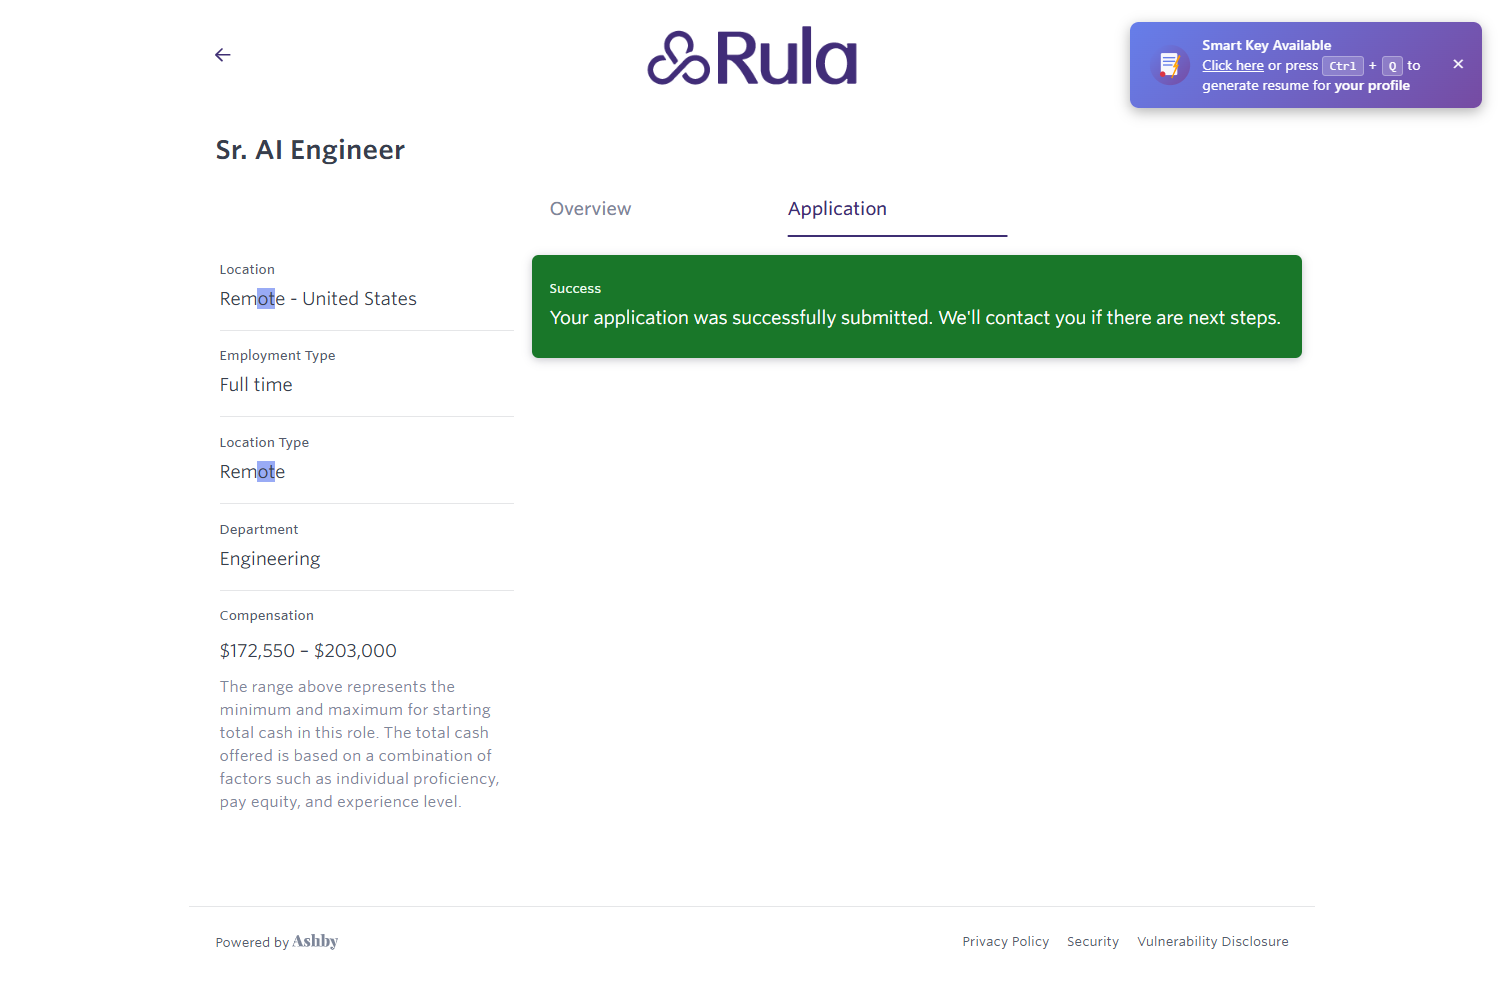
Task: Open the 'Click here' resume link
Action: pos(1232,65)
